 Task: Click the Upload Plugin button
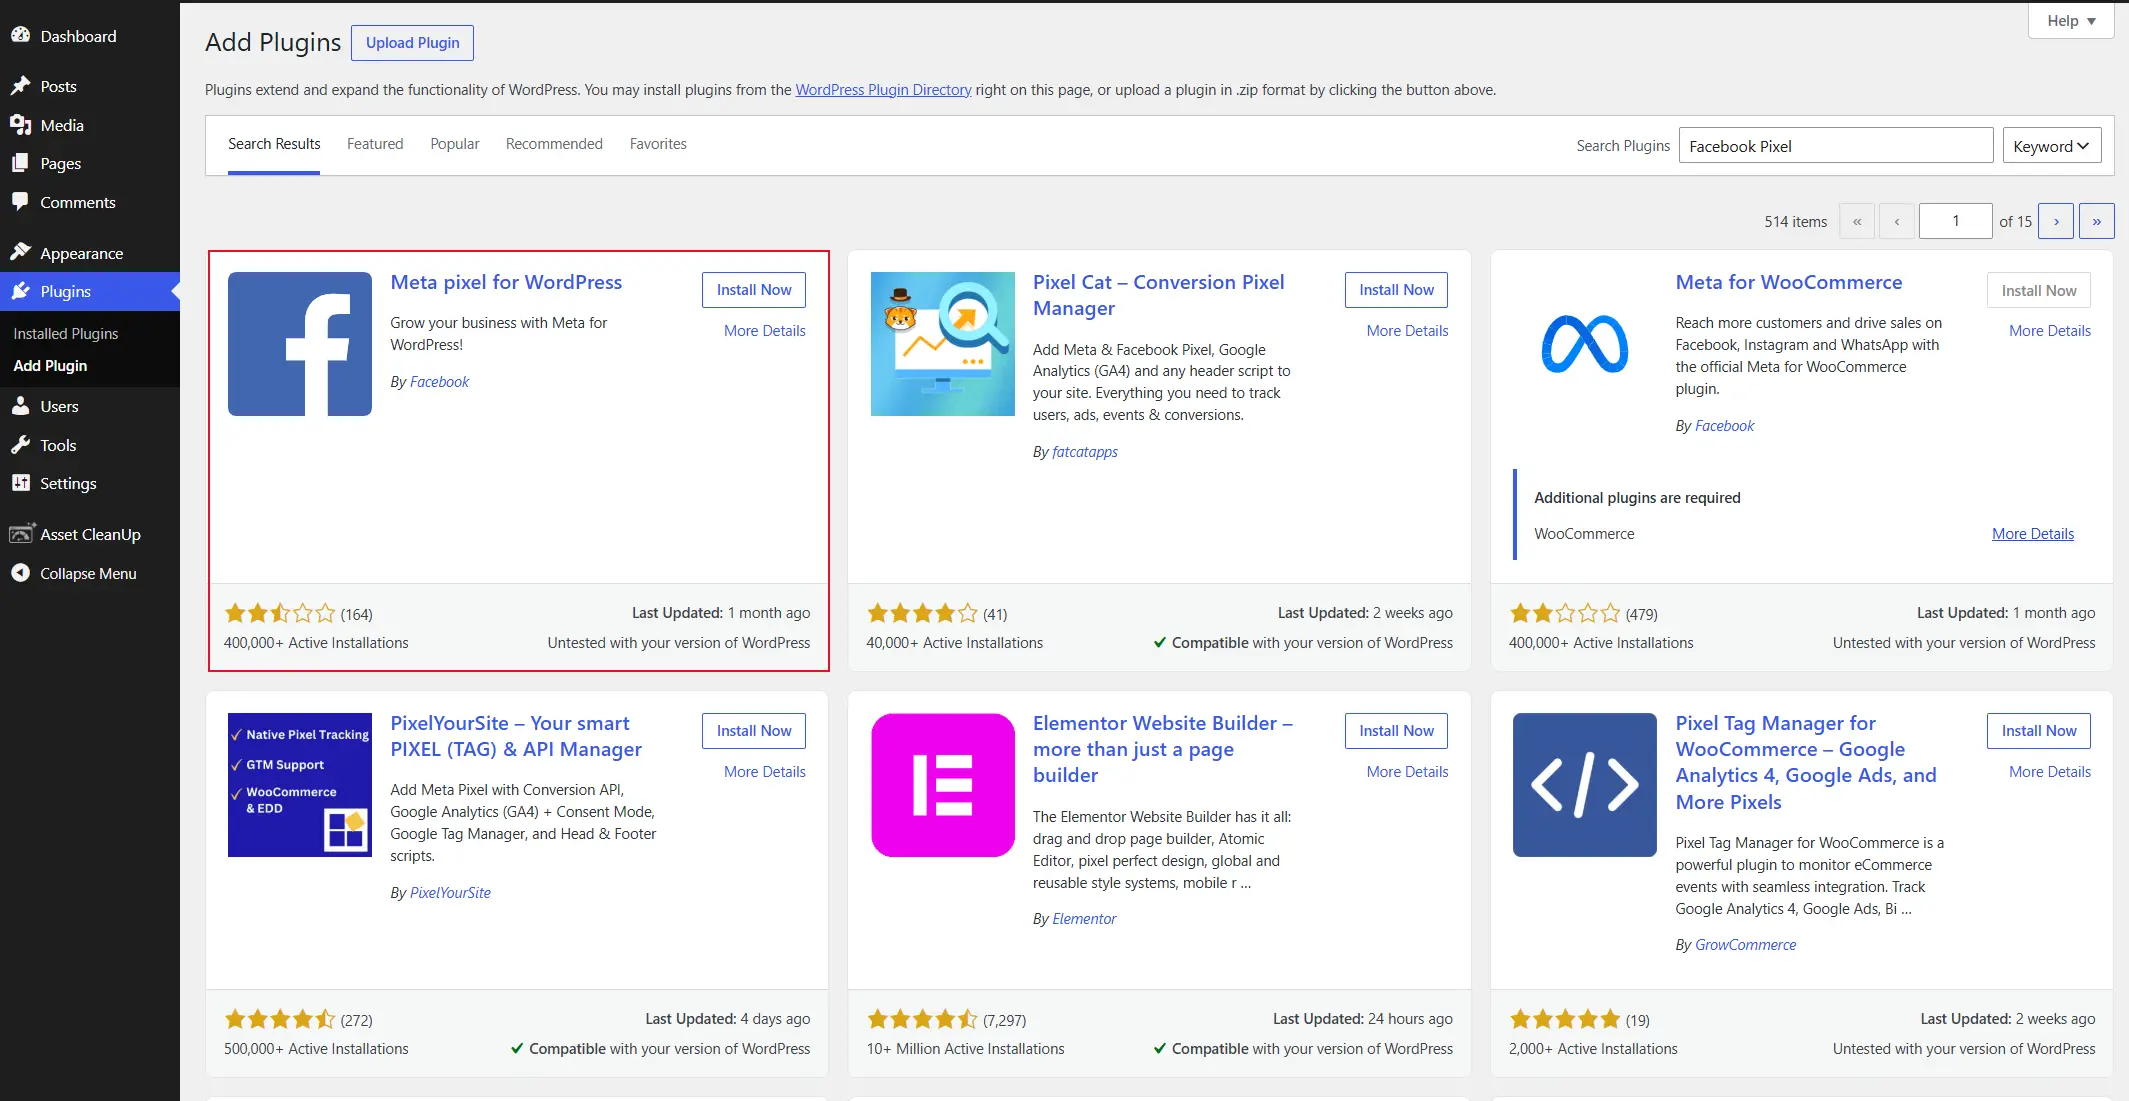(x=413, y=43)
